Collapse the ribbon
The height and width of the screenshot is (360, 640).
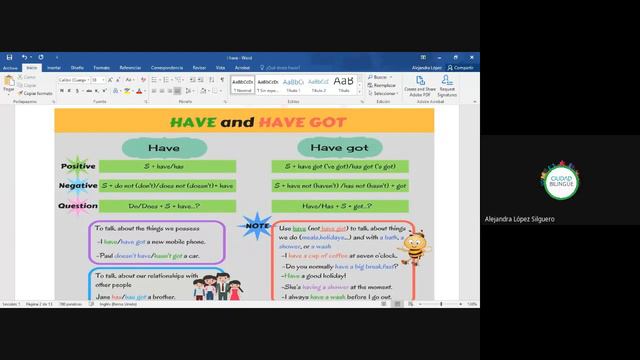pyautogui.click(x=474, y=102)
